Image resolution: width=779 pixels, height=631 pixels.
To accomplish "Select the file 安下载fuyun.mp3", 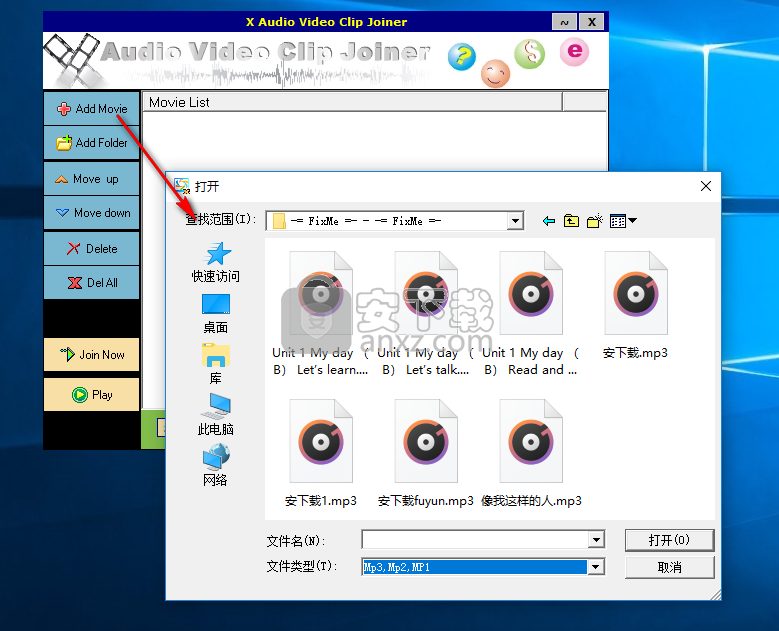I will click(426, 453).
